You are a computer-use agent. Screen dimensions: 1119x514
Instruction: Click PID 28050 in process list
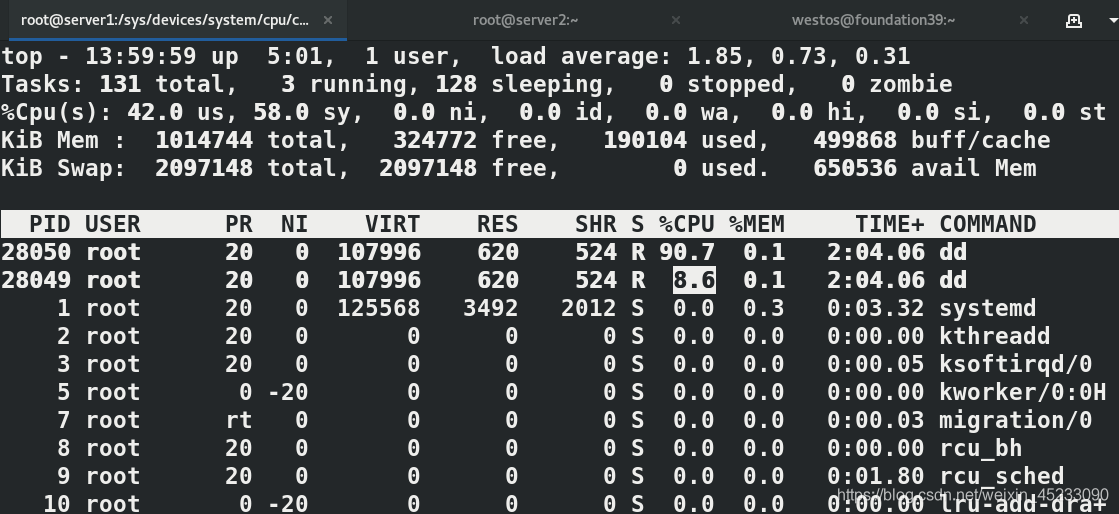pyautogui.click(x=36, y=252)
